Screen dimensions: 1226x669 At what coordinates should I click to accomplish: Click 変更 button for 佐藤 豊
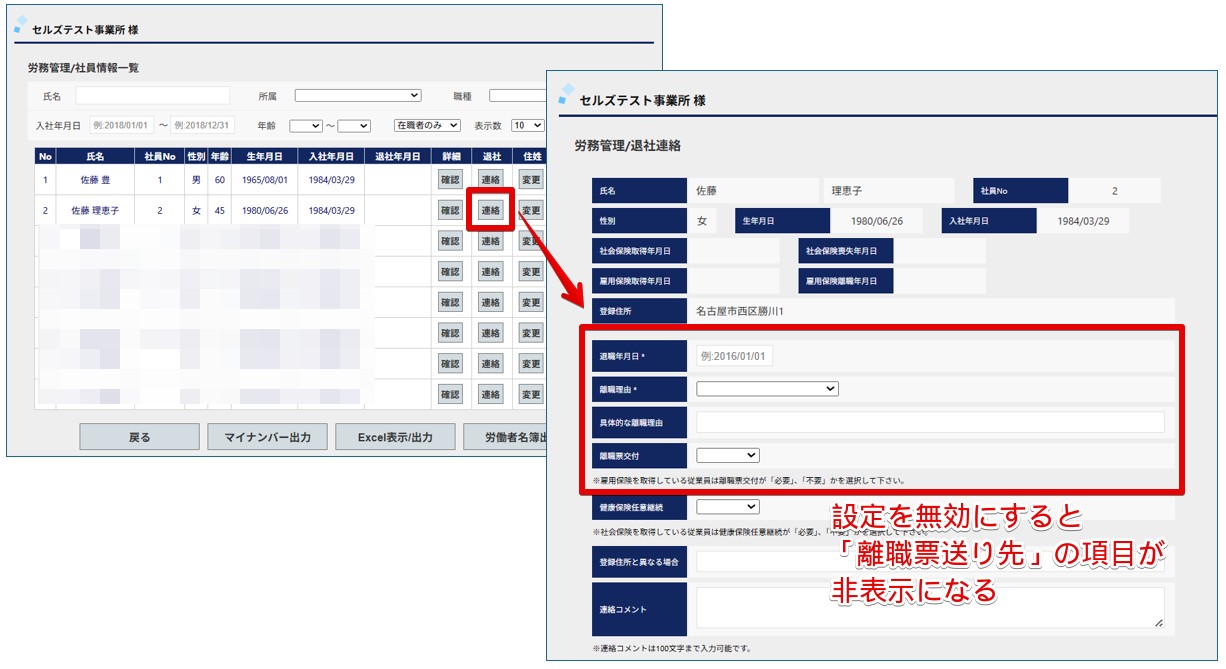[531, 180]
